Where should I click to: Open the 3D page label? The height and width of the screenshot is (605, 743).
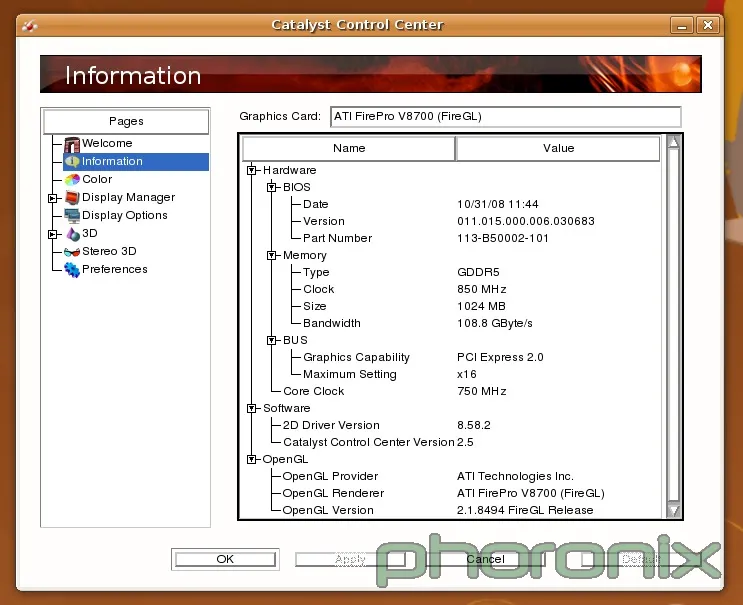point(90,233)
